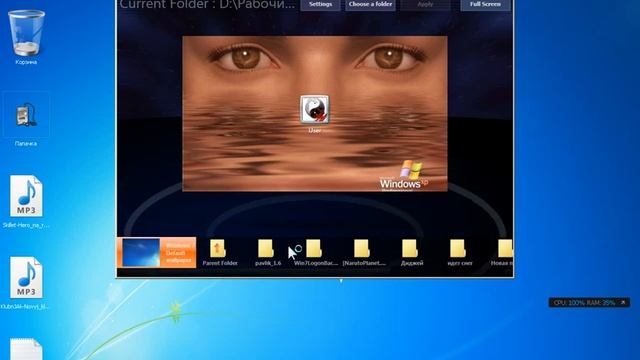Open the Settings button
The height and width of the screenshot is (360, 640).
[x=320, y=5]
